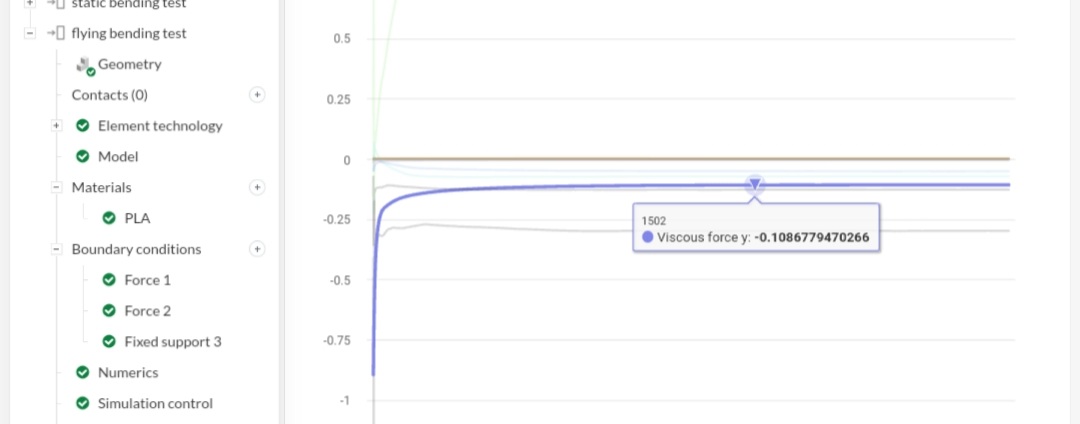Click the Geometry icon in the tree

pos(85,65)
